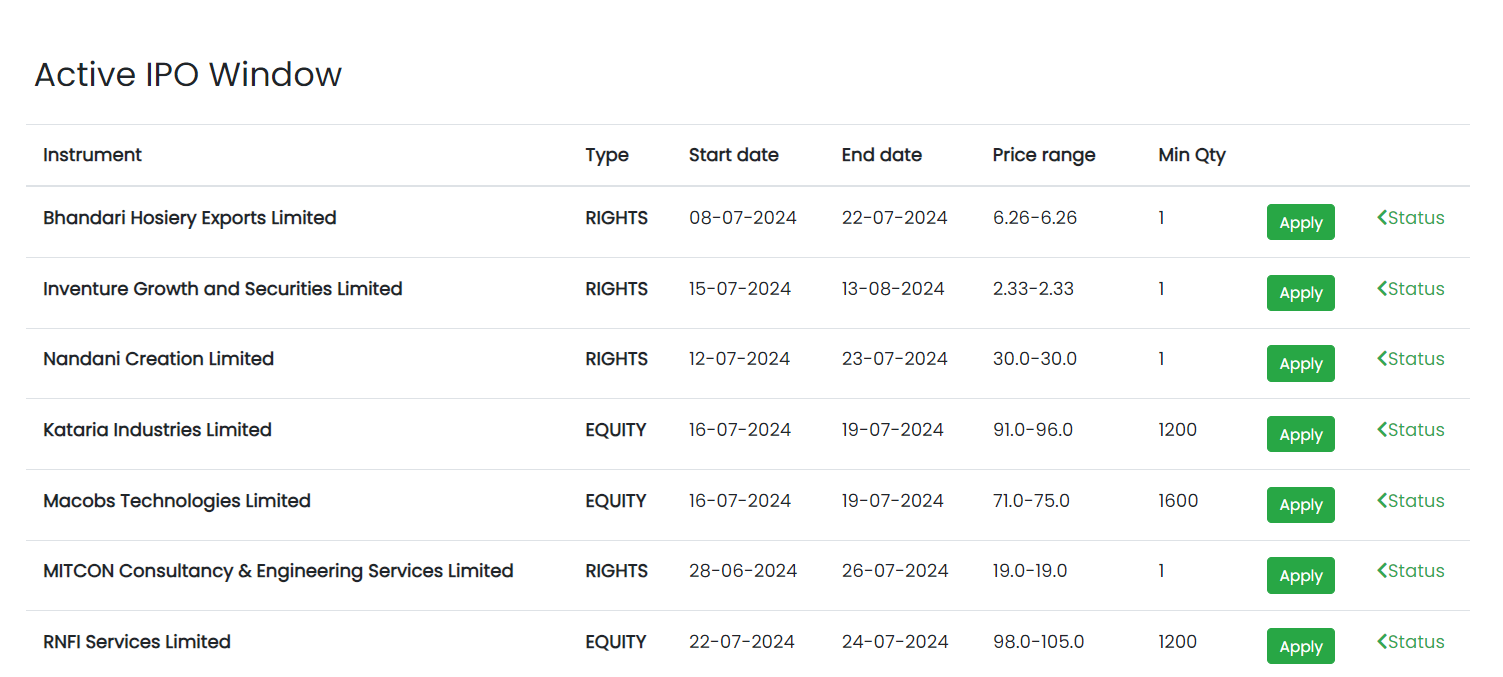Open Status for RNFI Services Limited
The image size is (1503, 677).
tap(1410, 642)
